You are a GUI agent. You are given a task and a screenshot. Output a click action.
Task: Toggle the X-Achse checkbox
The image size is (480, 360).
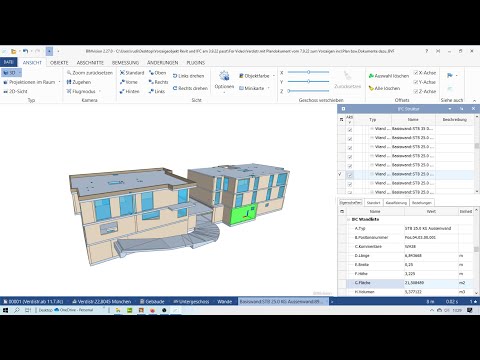point(416,73)
